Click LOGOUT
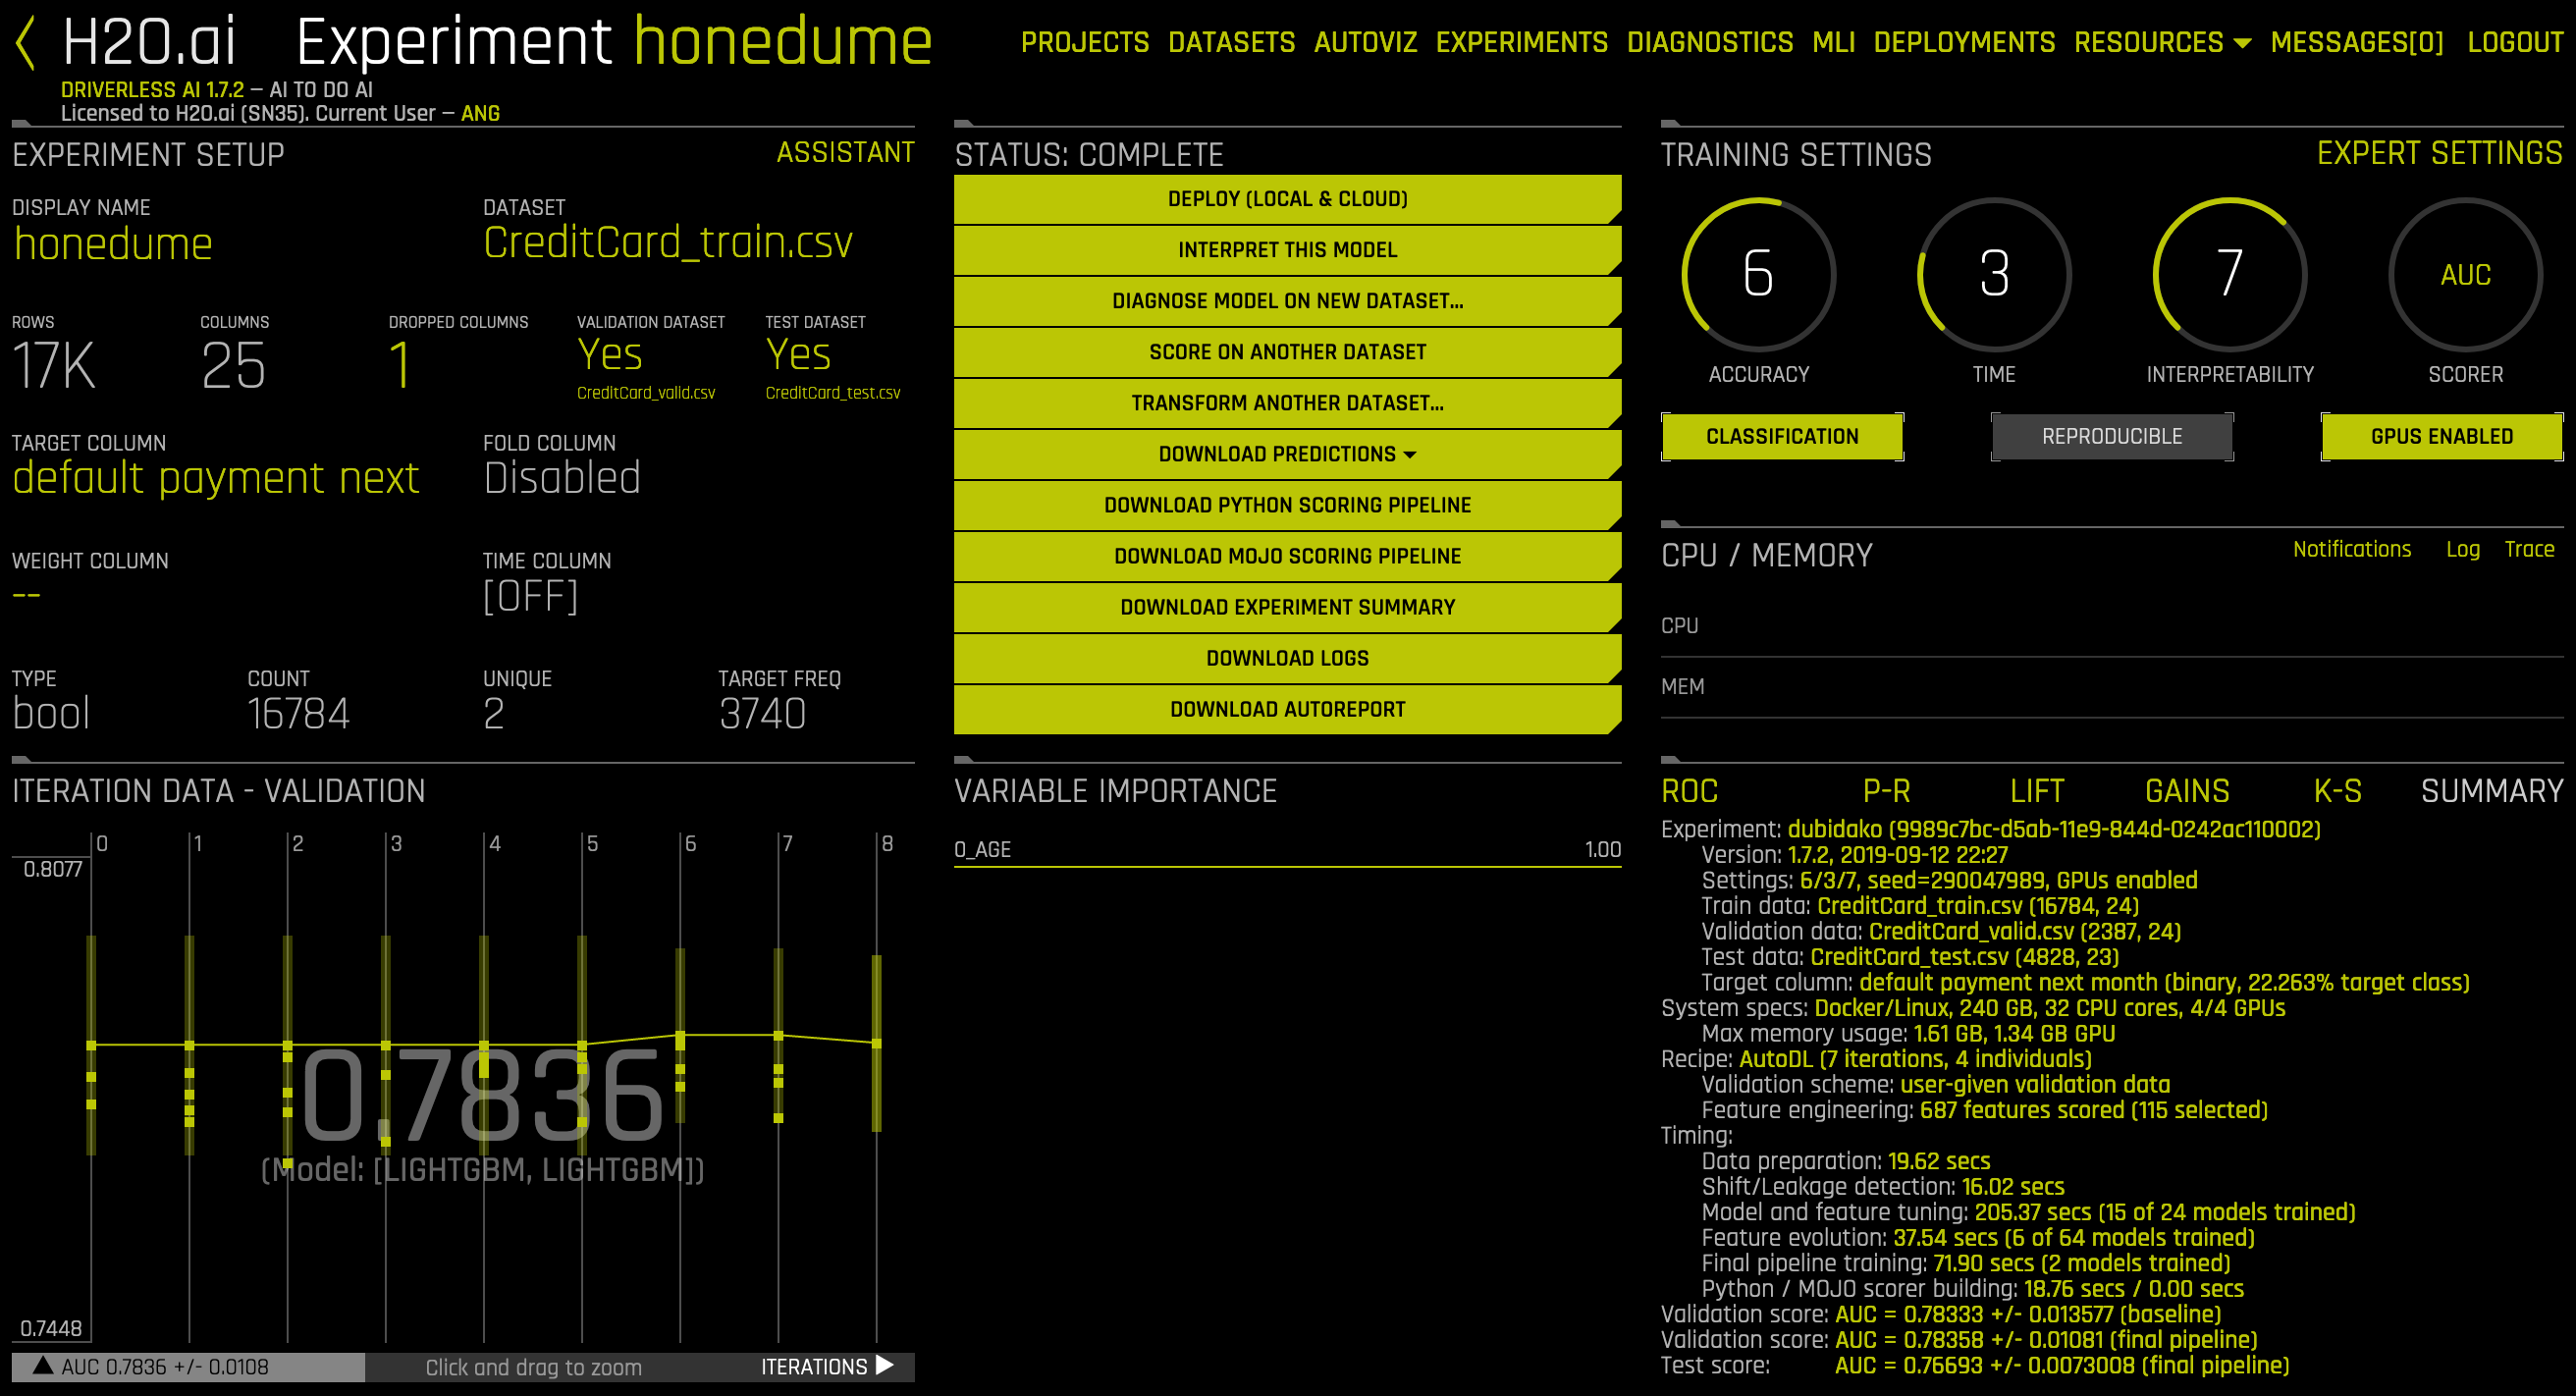Image resolution: width=2576 pixels, height=1396 pixels. tap(2515, 42)
